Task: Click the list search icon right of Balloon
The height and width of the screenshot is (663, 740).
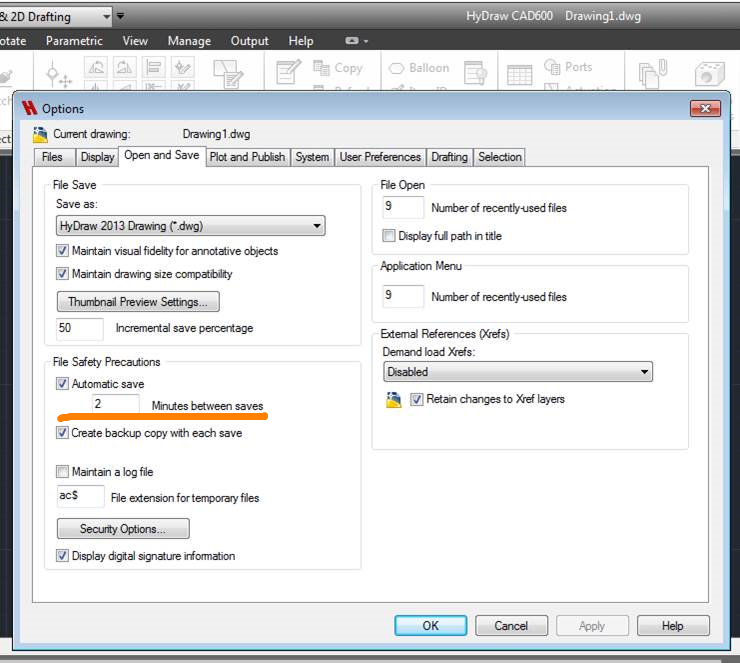Action: pyautogui.click(x=475, y=73)
